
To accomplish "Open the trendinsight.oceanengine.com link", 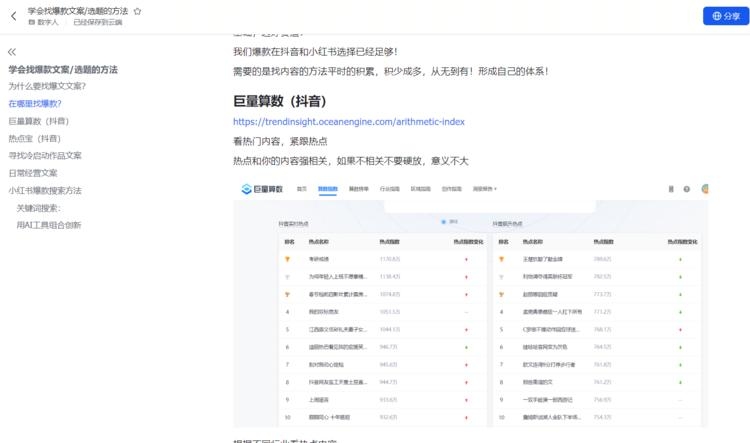I will click(349, 122).
